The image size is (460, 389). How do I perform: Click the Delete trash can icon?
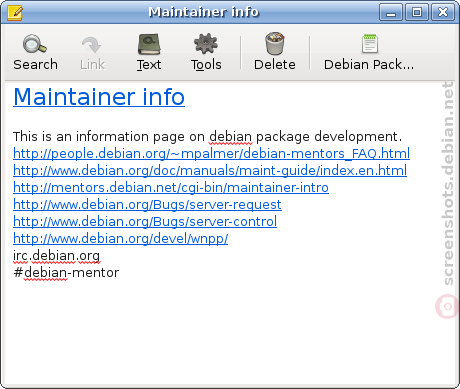click(x=275, y=44)
